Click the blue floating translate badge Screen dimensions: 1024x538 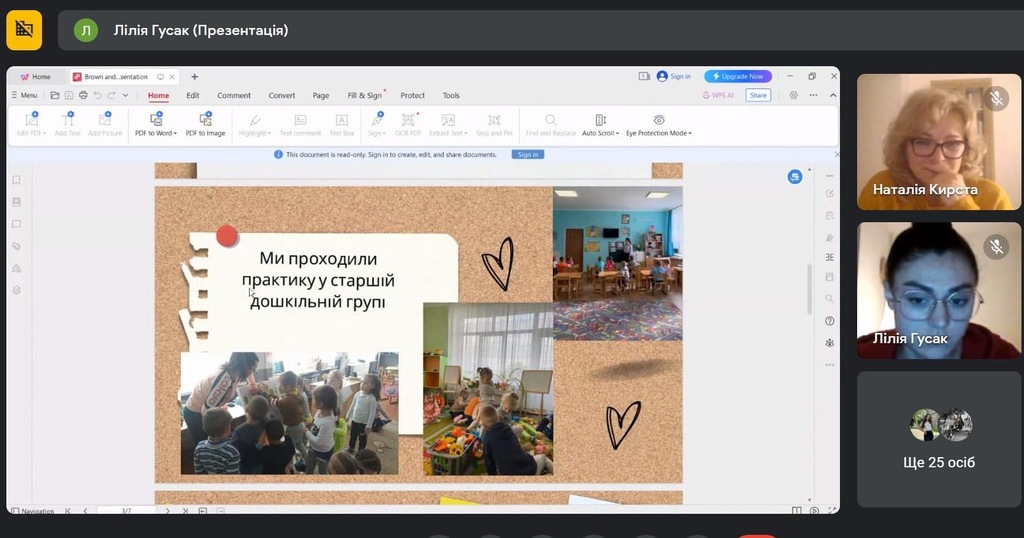point(795,177)
